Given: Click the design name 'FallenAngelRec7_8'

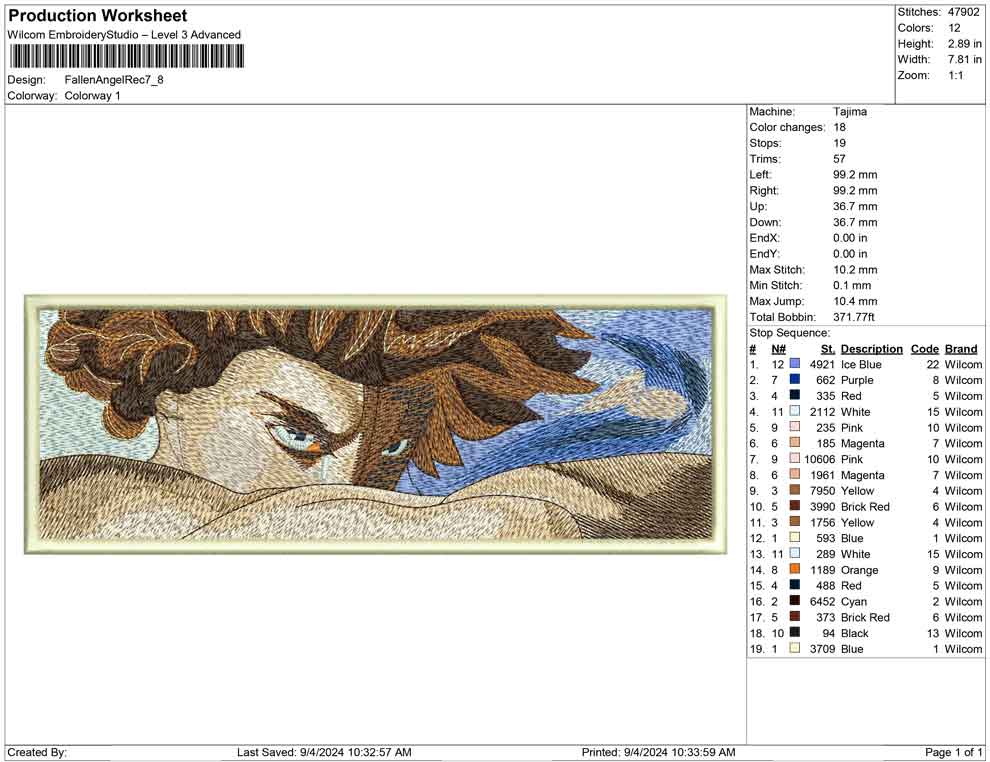Looking at the screenshot, I should [x=114, y=80].
